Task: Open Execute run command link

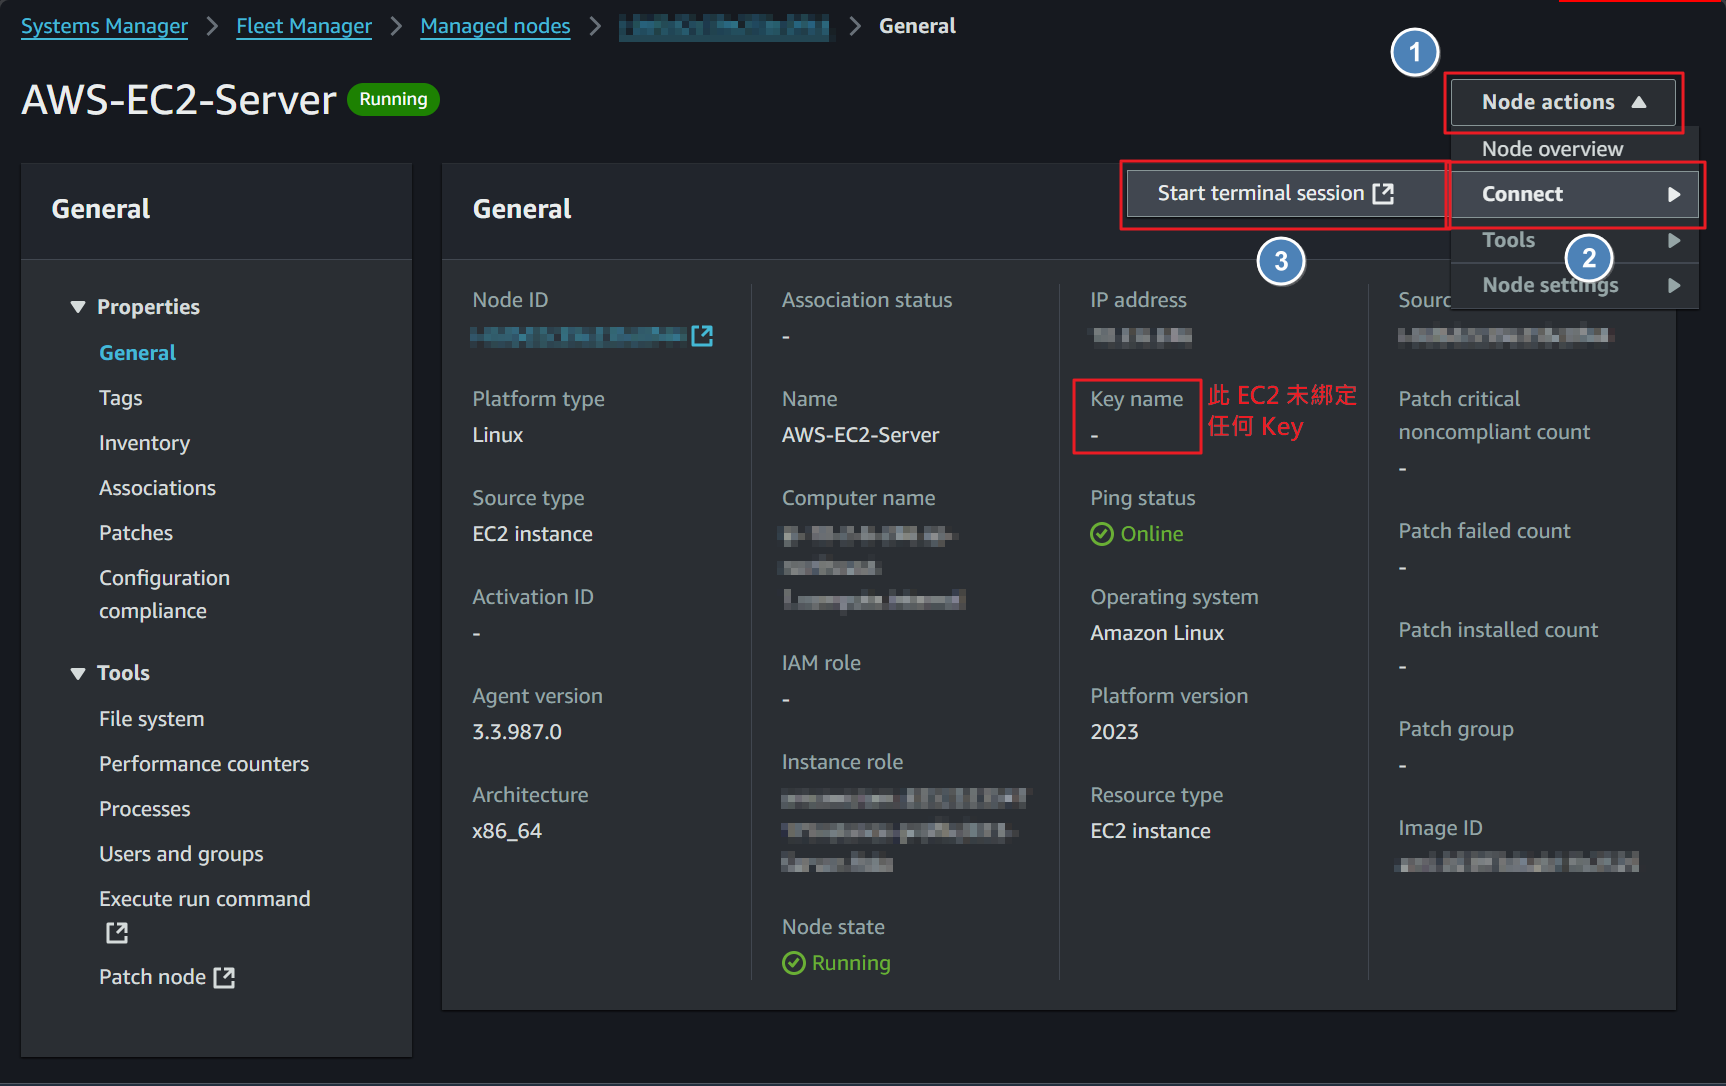Action: 204,899
